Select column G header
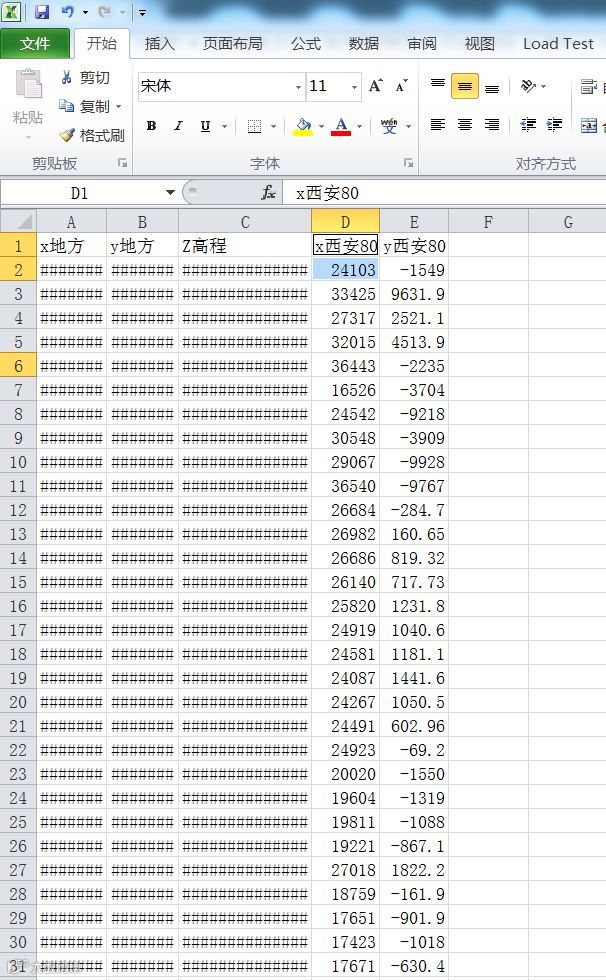The height and width of the screenshot is (980, 606). coord(567,222)
